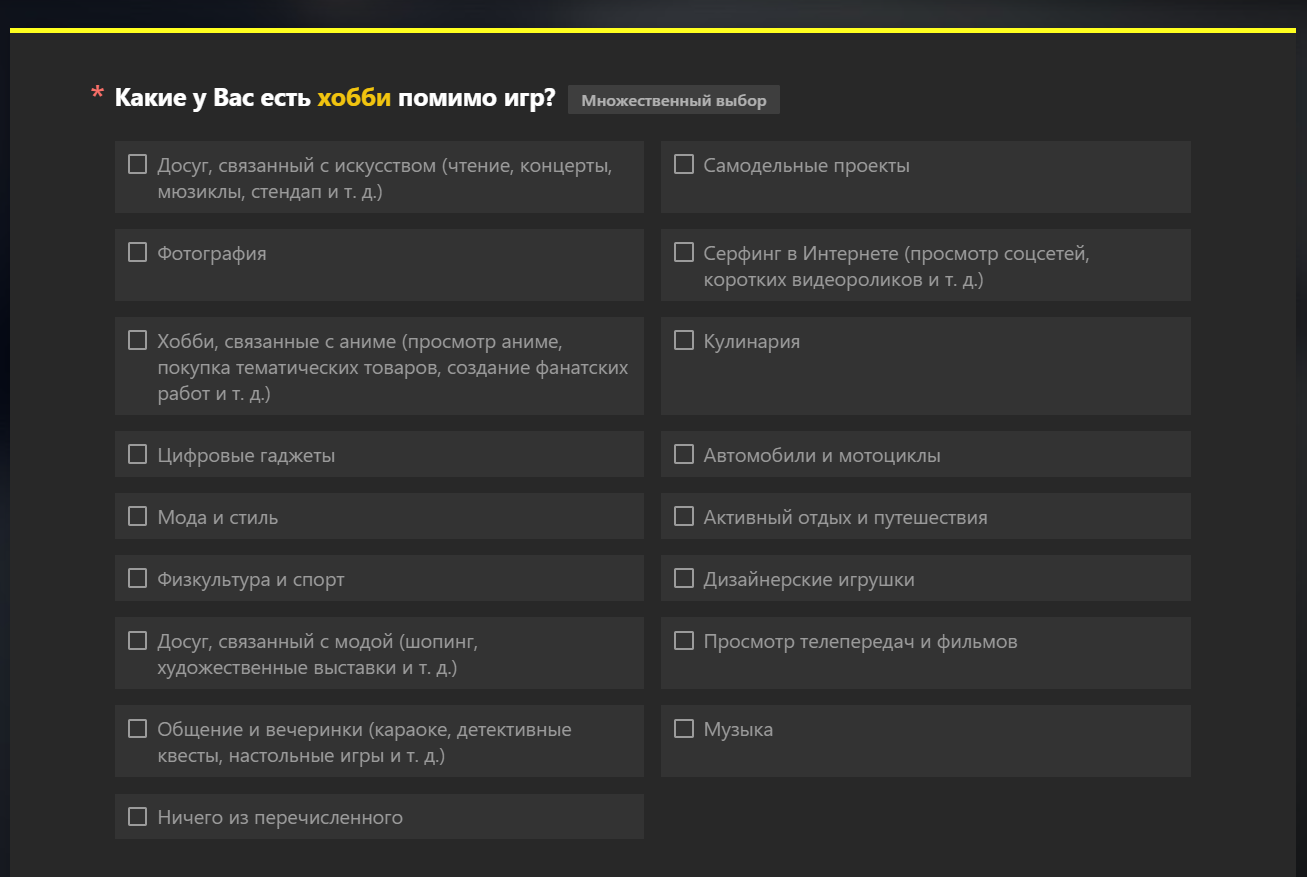Check the 'Музыка' checkbox

684,729
